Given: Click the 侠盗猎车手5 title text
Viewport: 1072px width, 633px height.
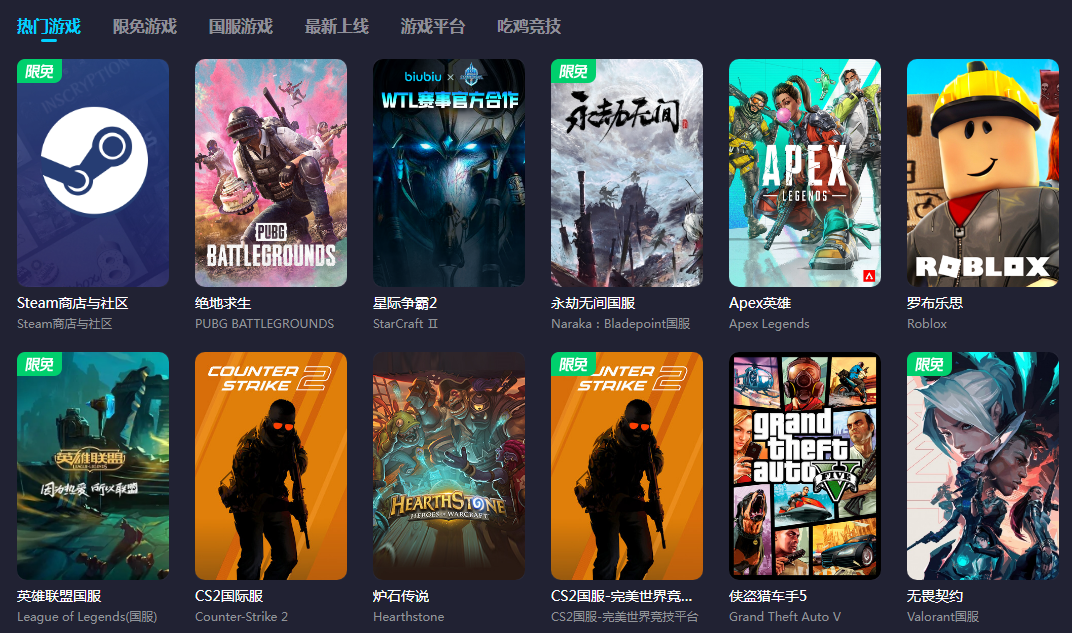Looking at the screenshot, I should [768, 596].
